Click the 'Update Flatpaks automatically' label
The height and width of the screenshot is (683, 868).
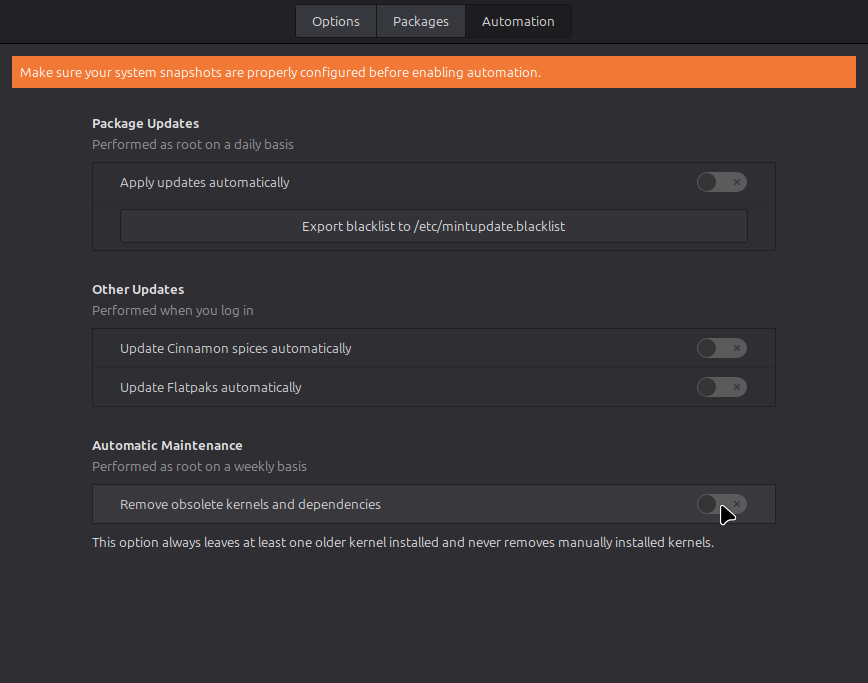[x=211, y=387]
